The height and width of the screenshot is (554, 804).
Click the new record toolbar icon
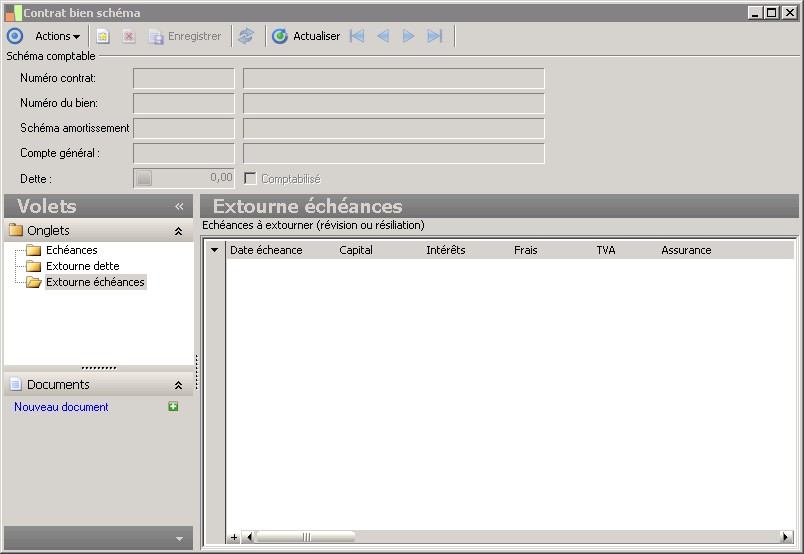click(102, 36)
